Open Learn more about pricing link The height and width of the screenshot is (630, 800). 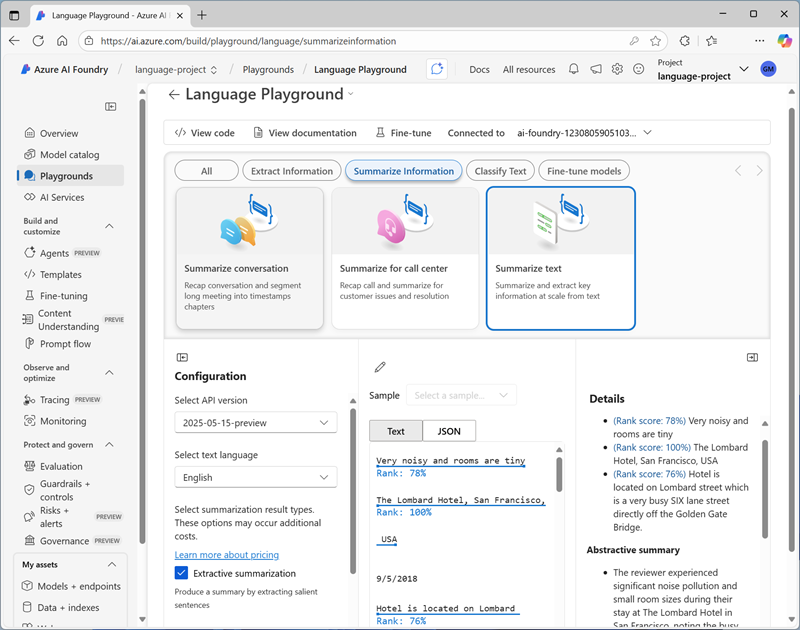[226, 555]
